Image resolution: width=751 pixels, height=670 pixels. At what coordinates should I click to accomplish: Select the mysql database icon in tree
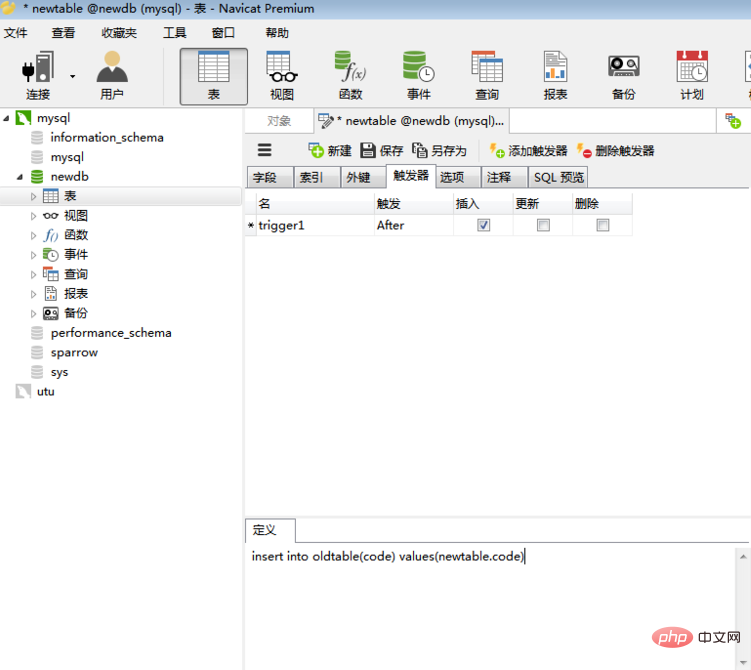tap(37, 157)
